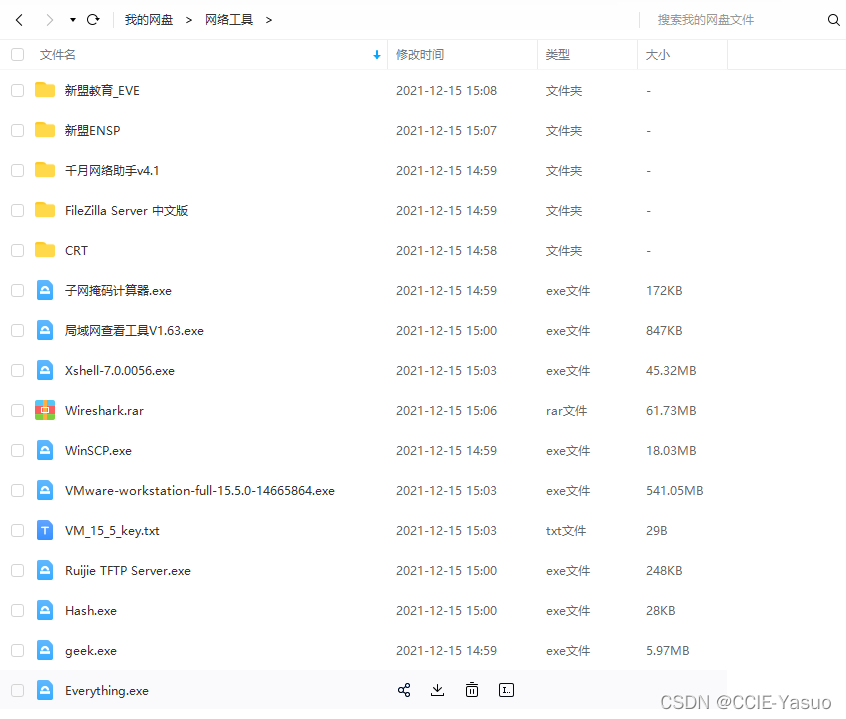Check the select-all checkbox in the header

coord(17,54)
